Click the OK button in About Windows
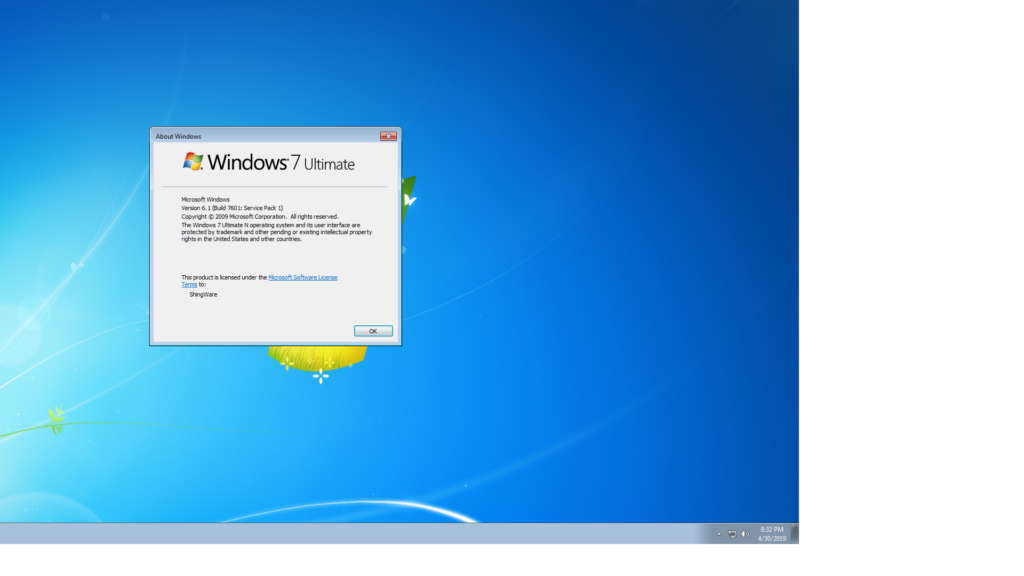The image size is (1024, 576). pyautogui.click(x=373, y=331)
